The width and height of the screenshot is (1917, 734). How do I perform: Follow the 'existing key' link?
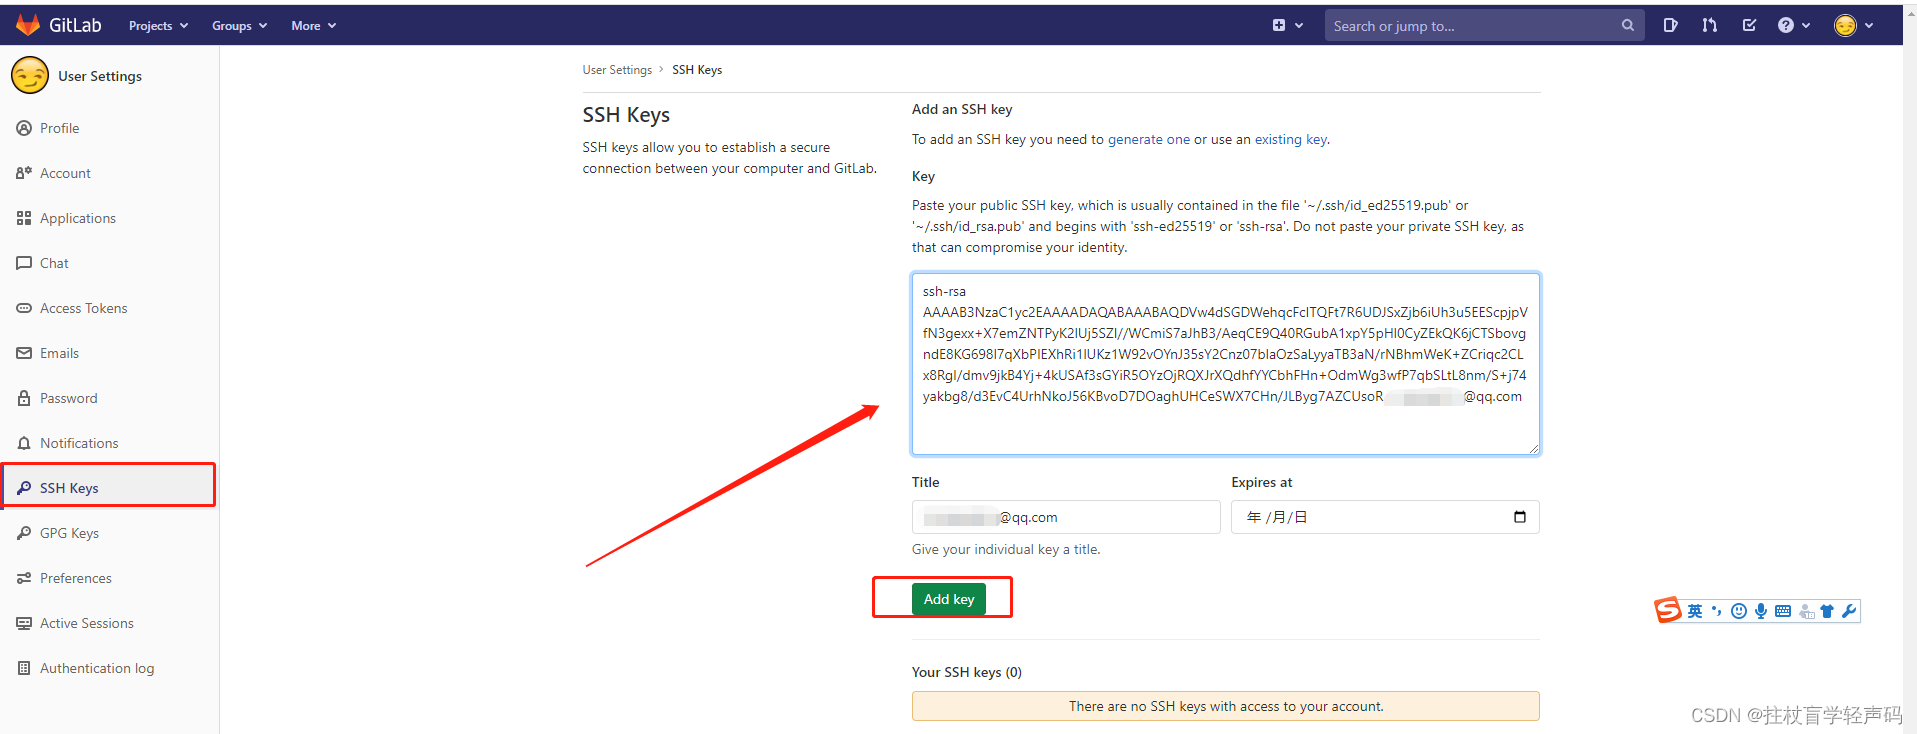(x=1291, y=140)
